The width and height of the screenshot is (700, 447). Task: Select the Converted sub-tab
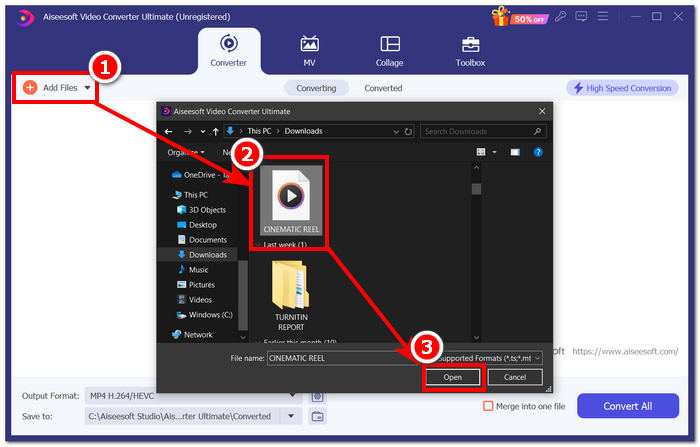tap(383, 88)
